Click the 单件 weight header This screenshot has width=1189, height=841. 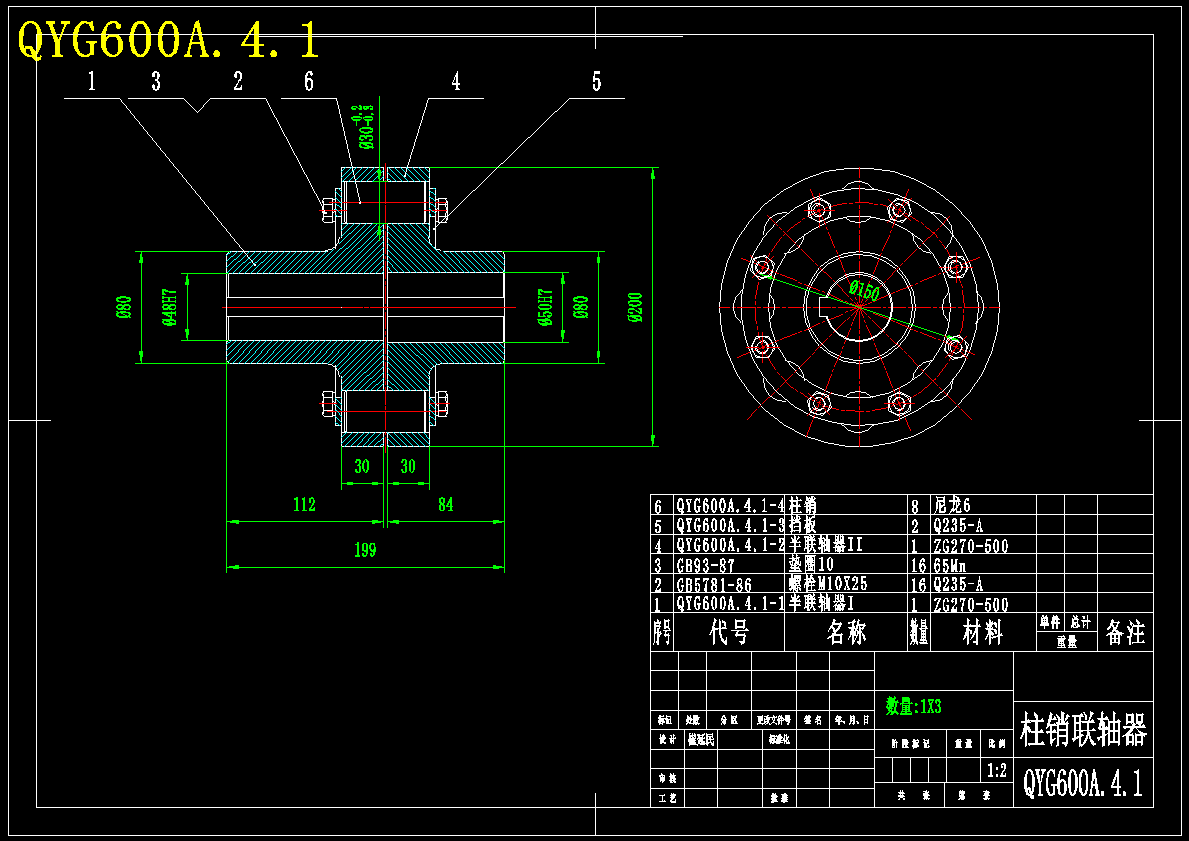click(x=1050, y=623)
